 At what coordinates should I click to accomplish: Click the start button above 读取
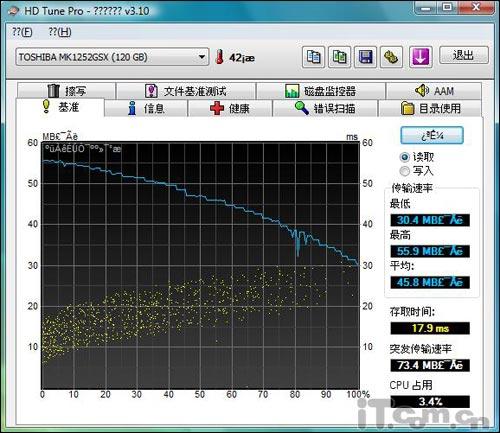432,135
